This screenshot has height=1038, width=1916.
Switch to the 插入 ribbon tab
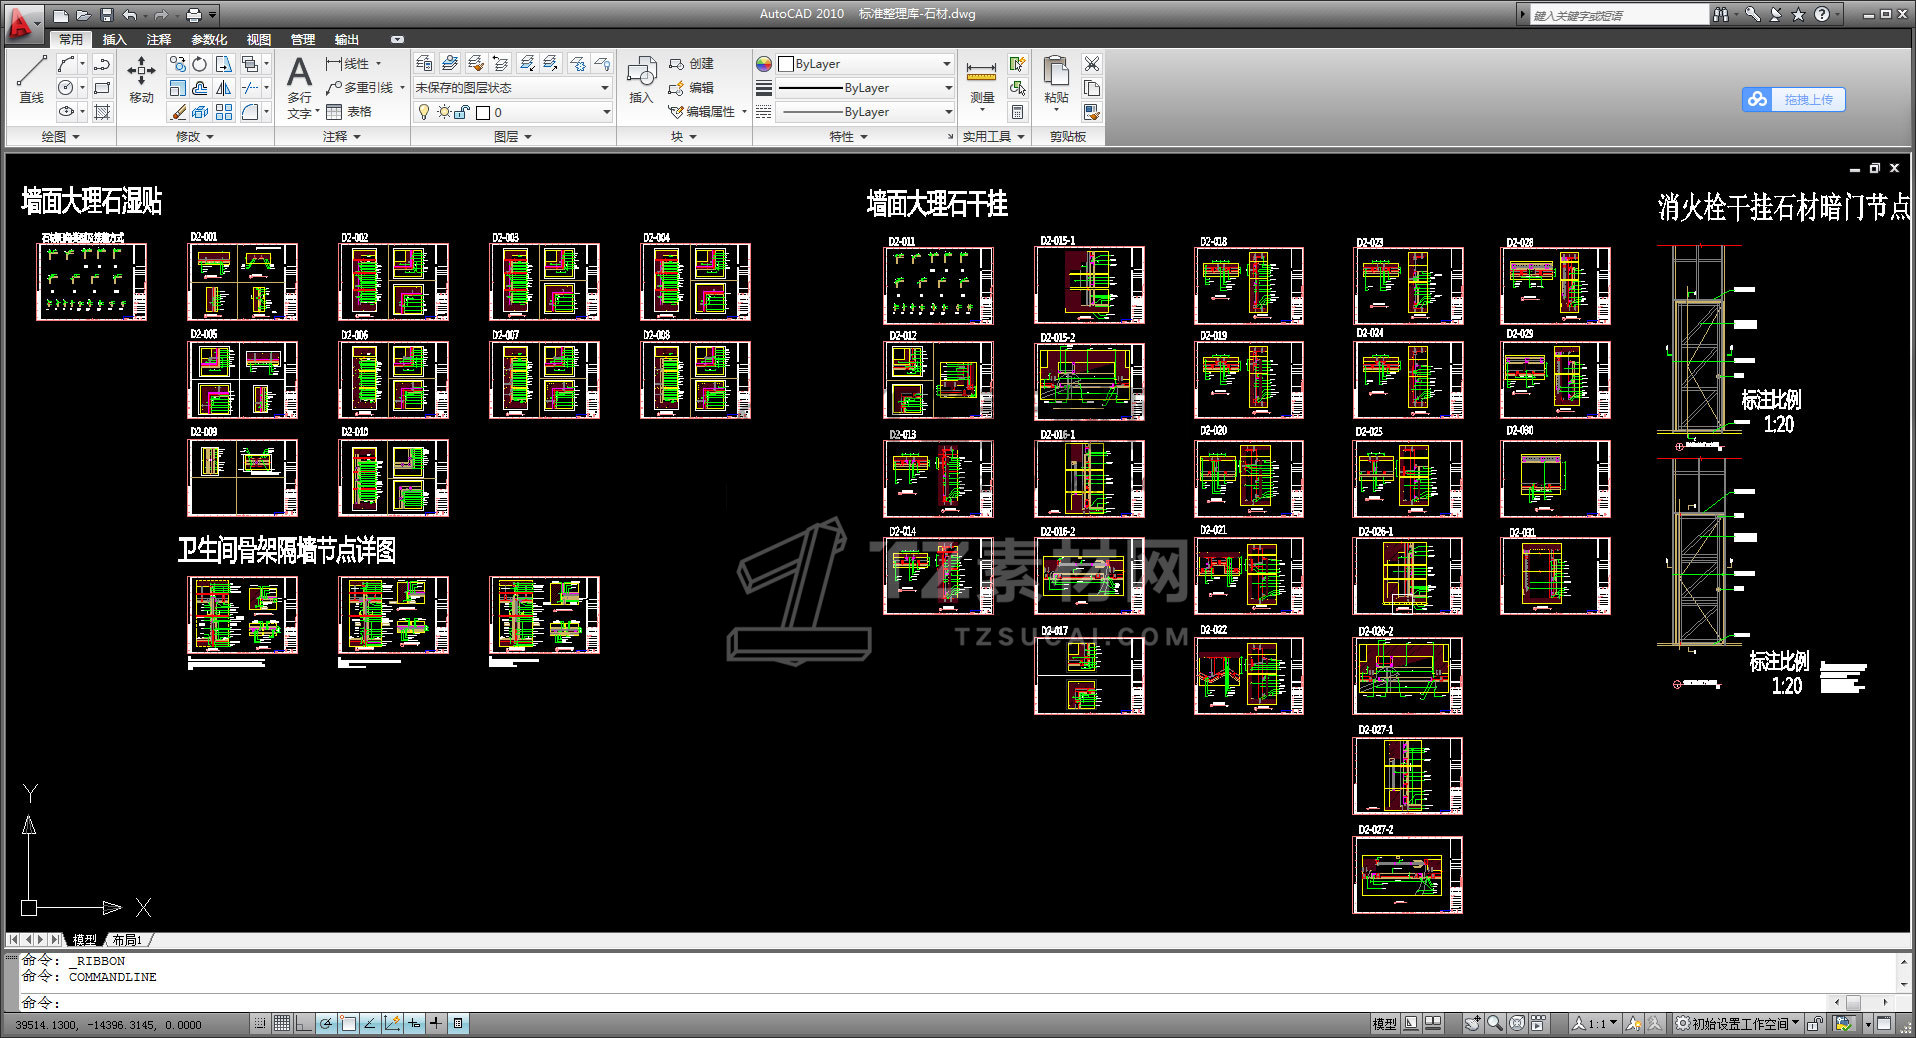pyautogui.click(x=115, y=39)
